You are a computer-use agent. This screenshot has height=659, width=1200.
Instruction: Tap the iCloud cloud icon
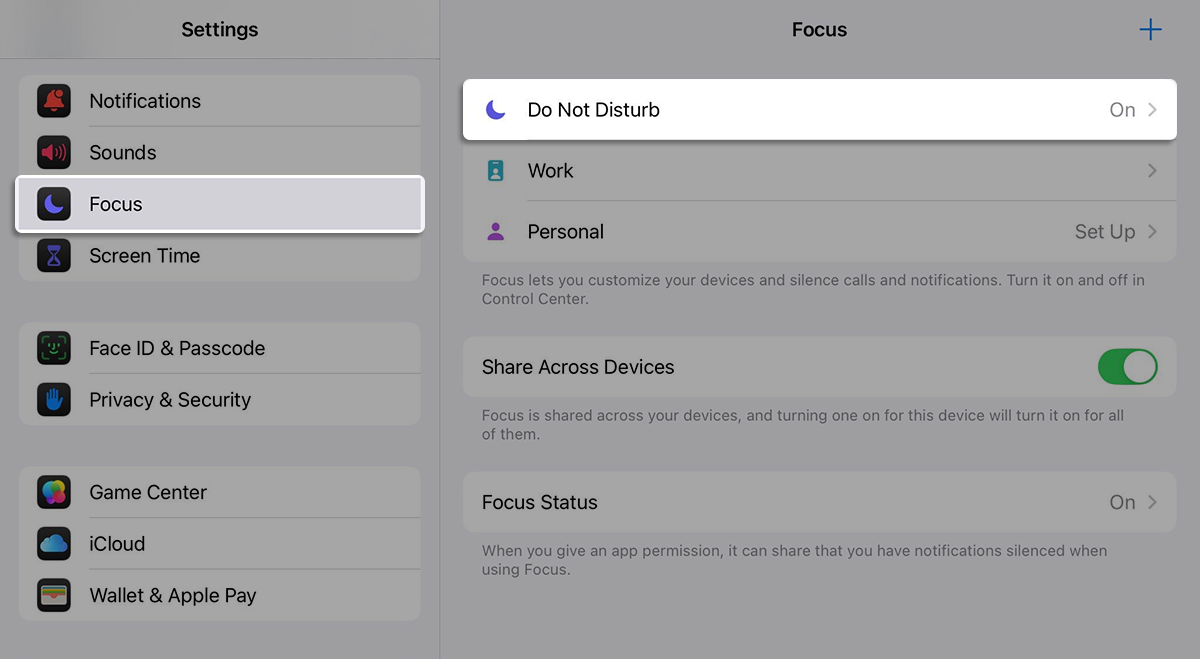54,544
